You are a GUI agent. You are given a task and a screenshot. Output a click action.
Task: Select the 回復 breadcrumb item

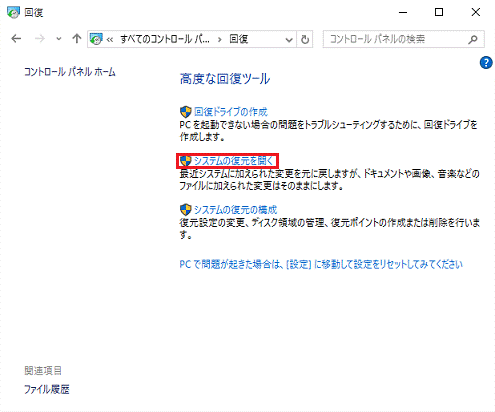click(239, 39)
